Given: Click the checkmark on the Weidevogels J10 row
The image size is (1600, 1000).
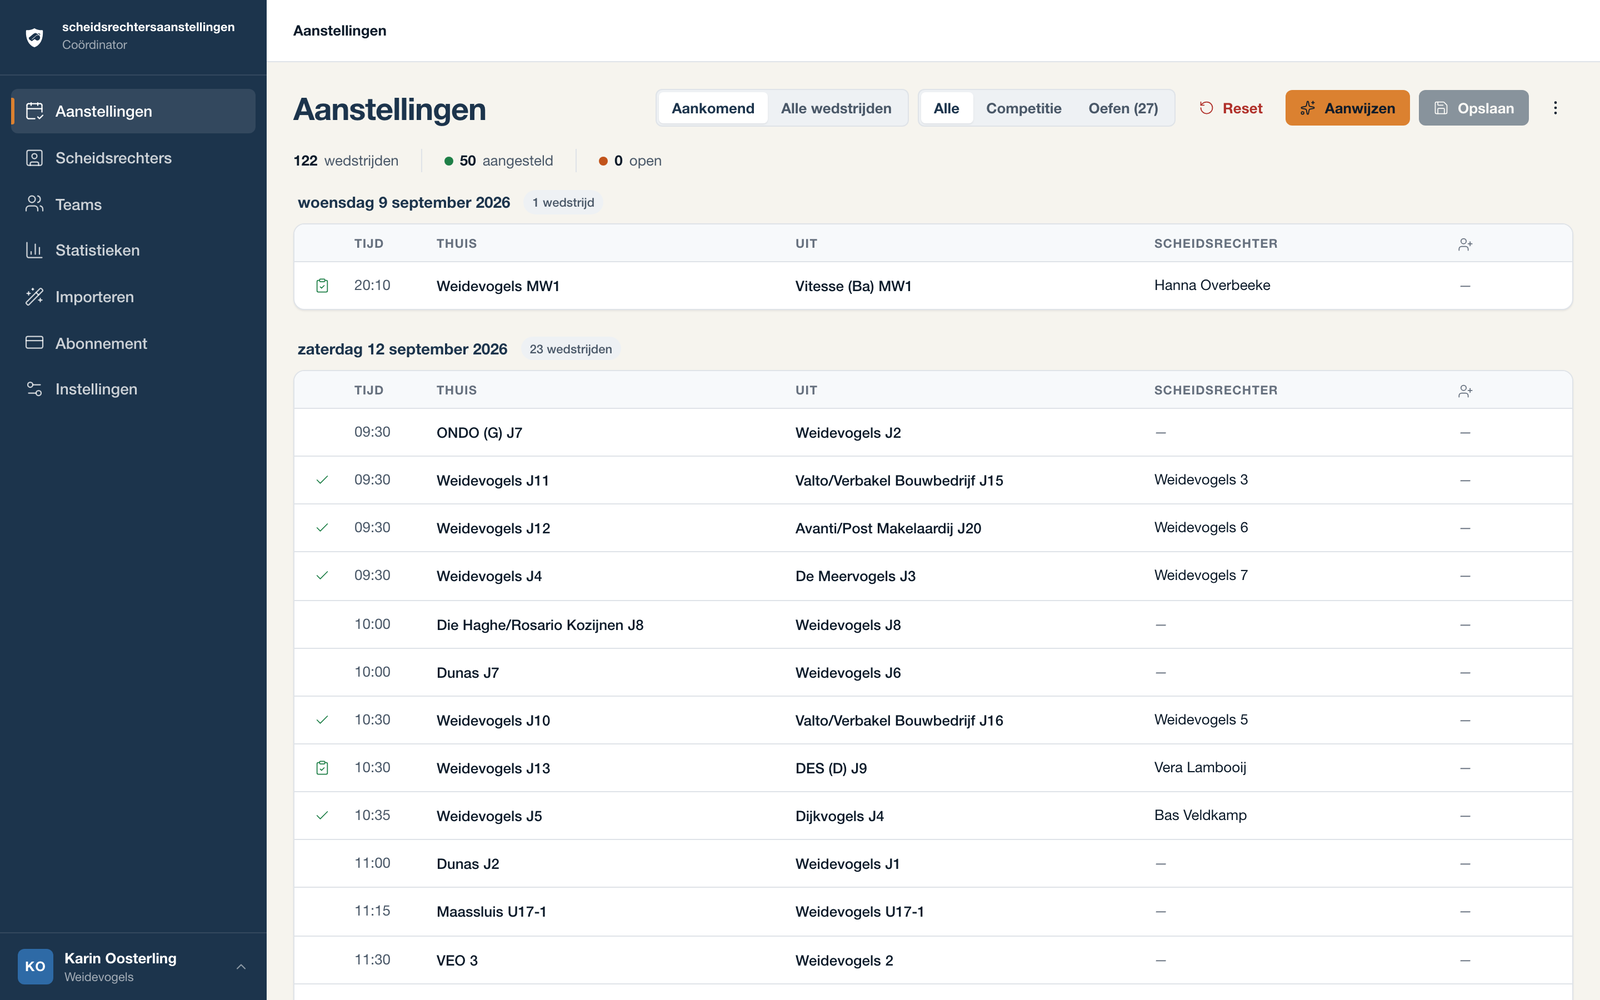Looking at the screenshot, I should pos(322,720).
